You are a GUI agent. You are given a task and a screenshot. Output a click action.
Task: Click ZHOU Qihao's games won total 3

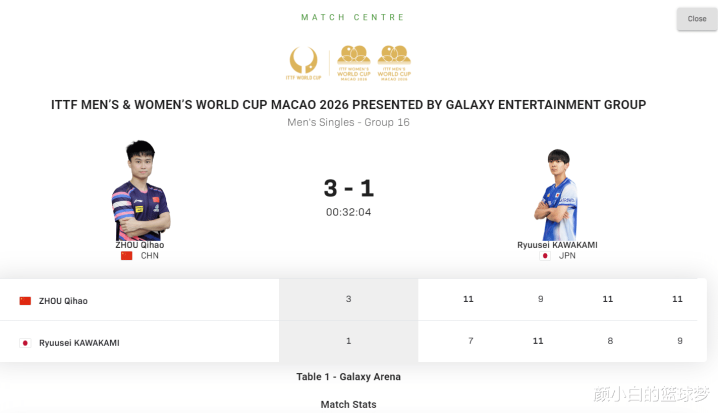[x=348, y=299]
